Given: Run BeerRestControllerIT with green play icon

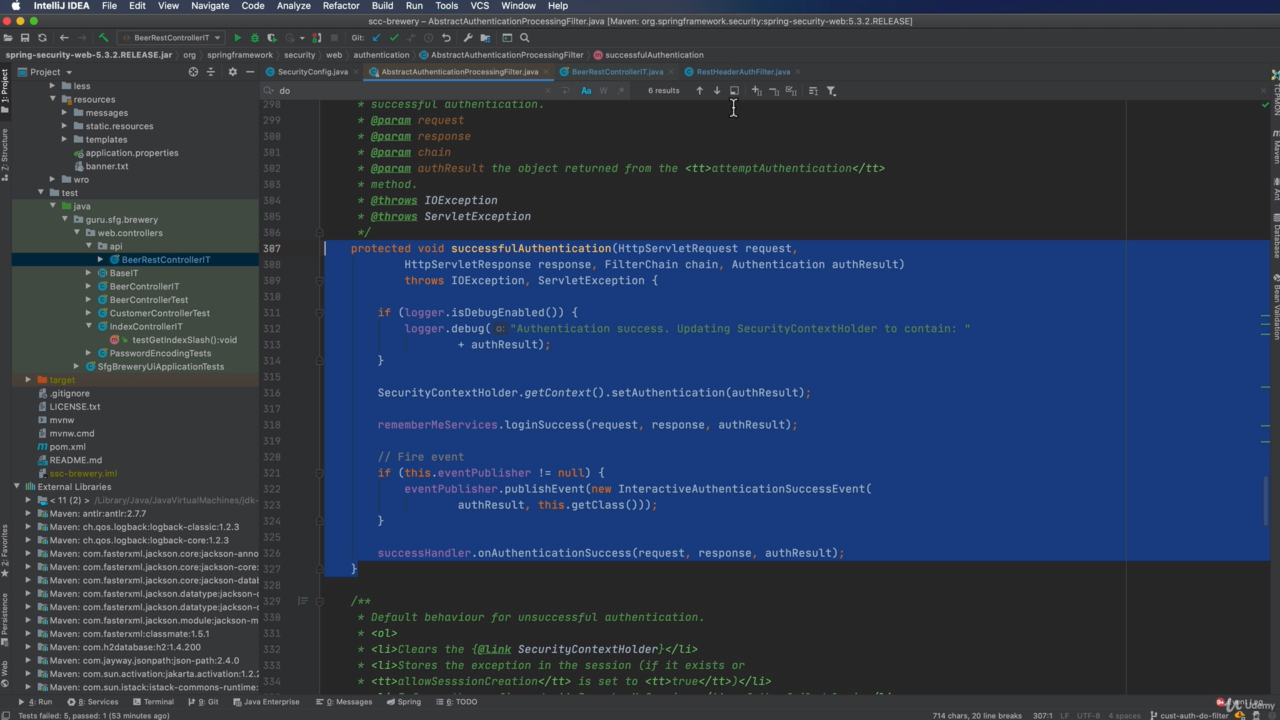Looking at the screenshot, I should tap(238, 38).
